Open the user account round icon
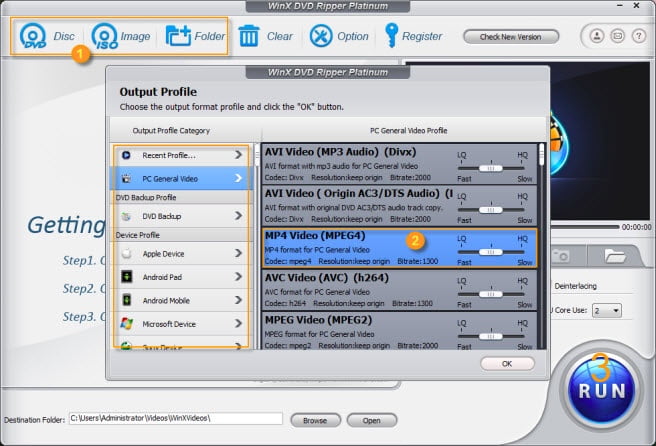656x446 pixels. point(597,36)
